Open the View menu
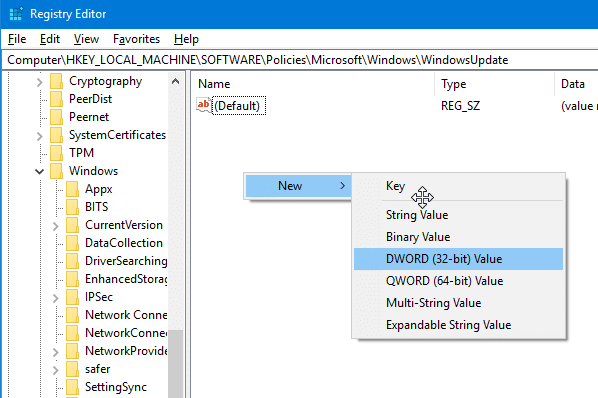The image size is (598, 398). point(86,39)
